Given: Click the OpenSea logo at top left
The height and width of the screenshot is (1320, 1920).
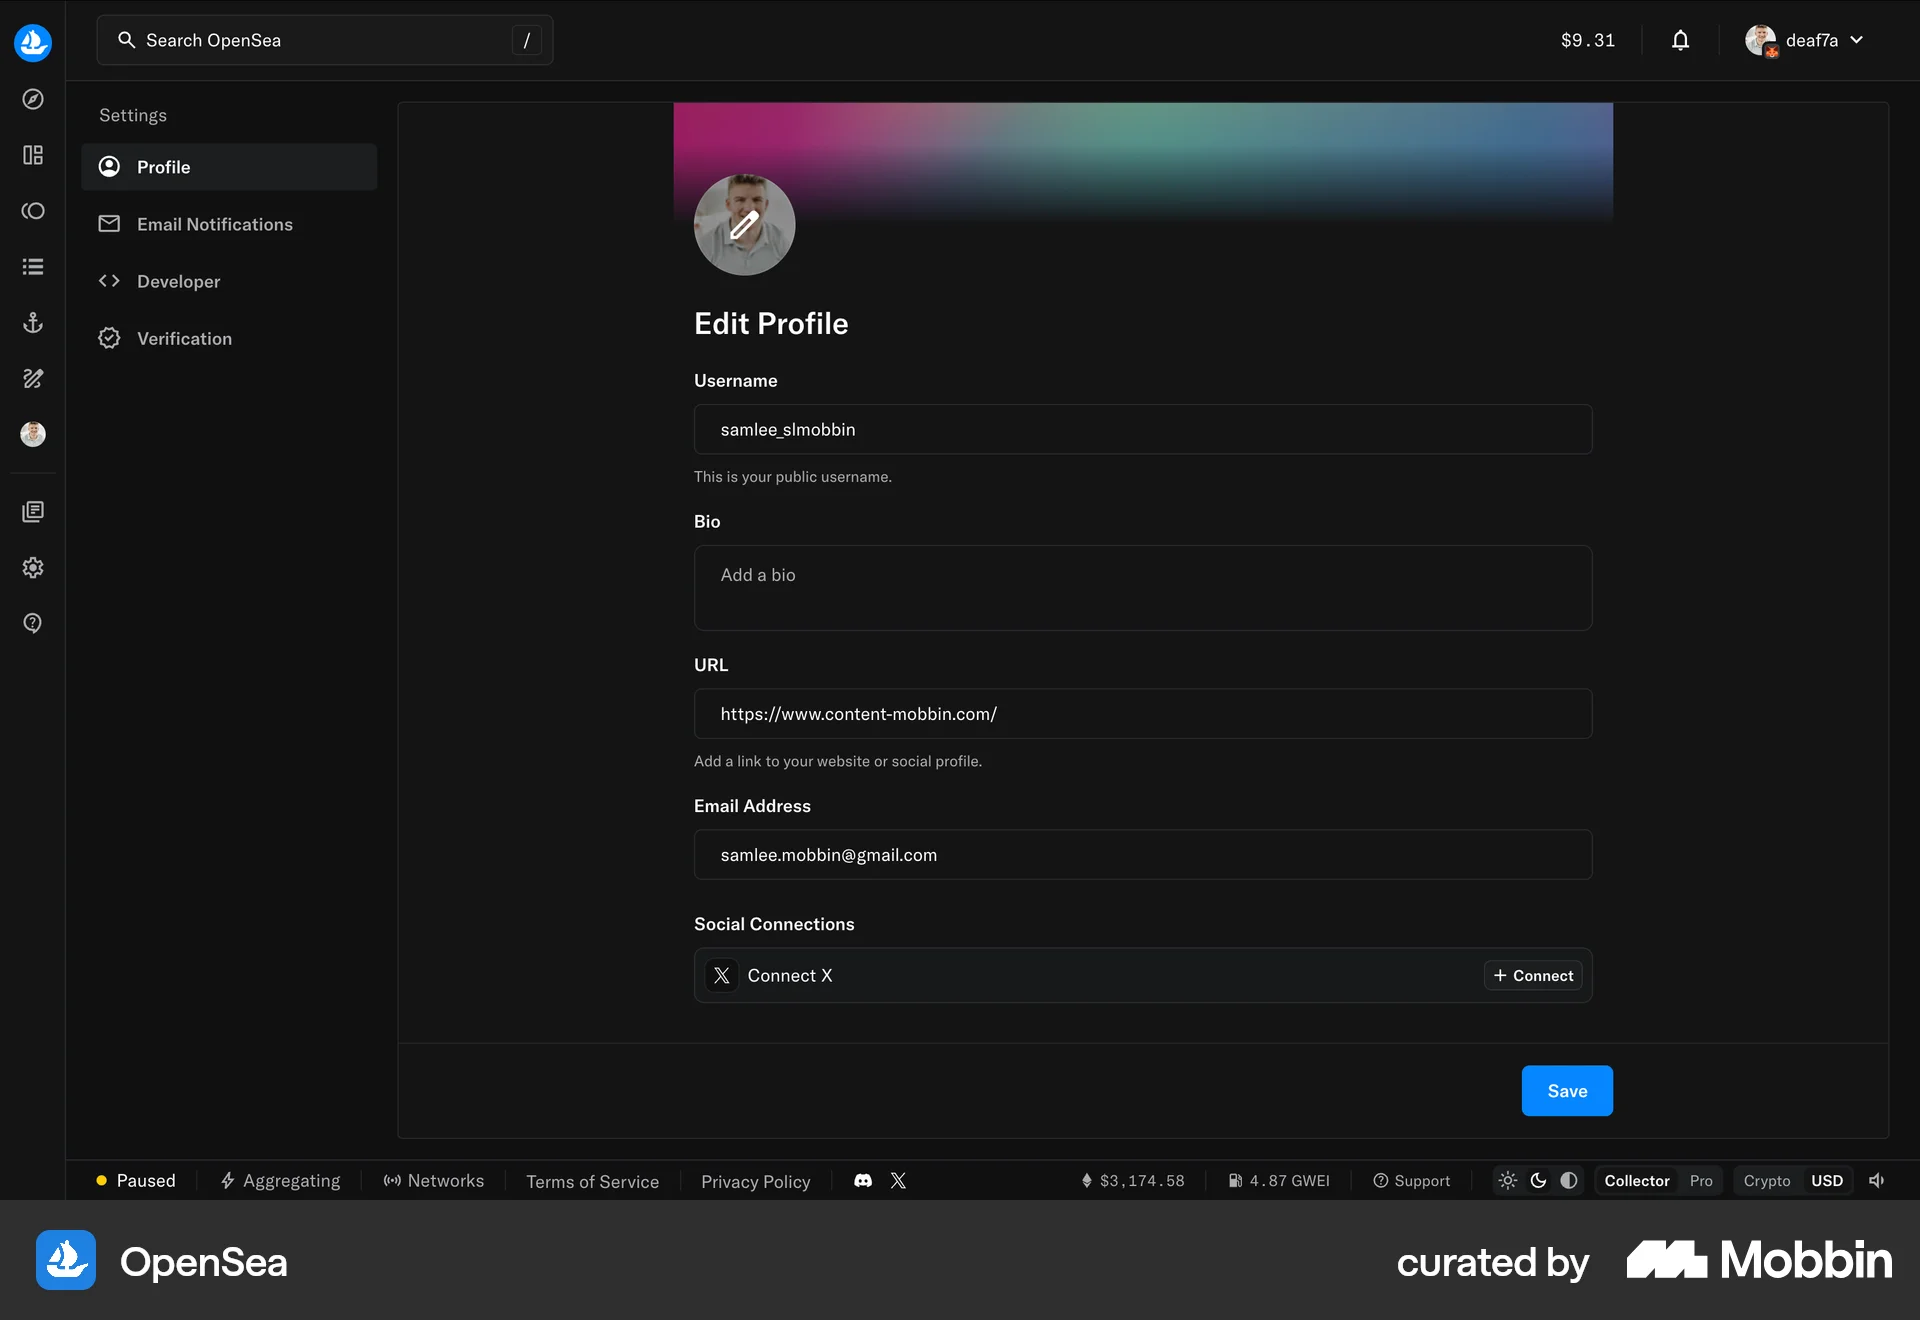Looking at the screenshot, I should pos(33,43).
